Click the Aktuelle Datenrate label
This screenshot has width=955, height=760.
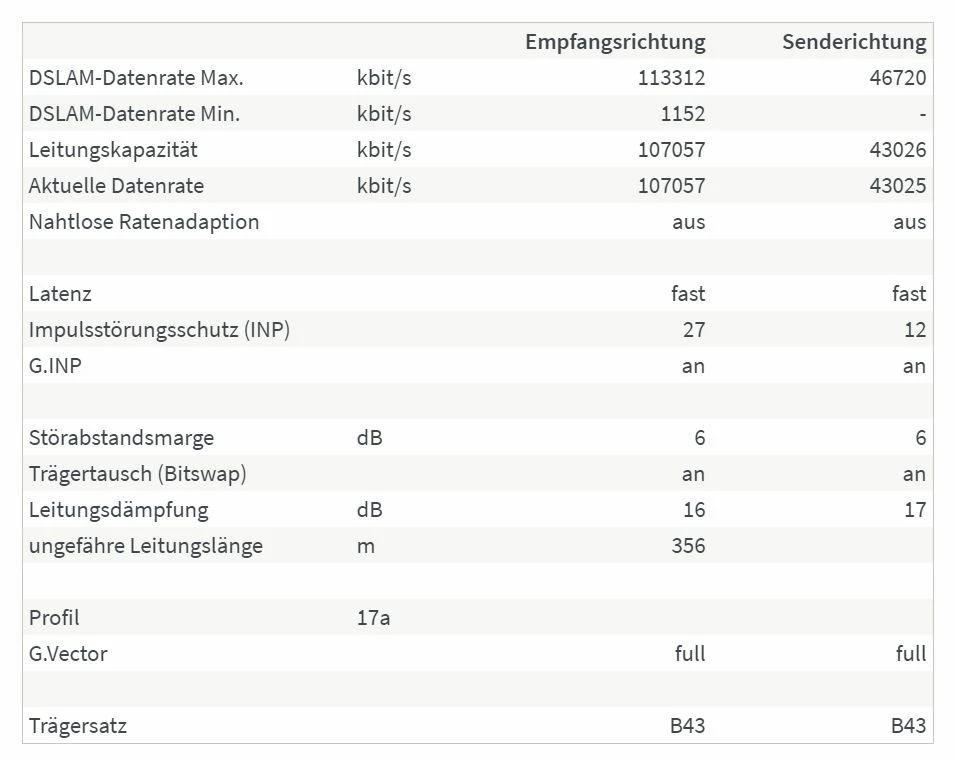point(116,186)
